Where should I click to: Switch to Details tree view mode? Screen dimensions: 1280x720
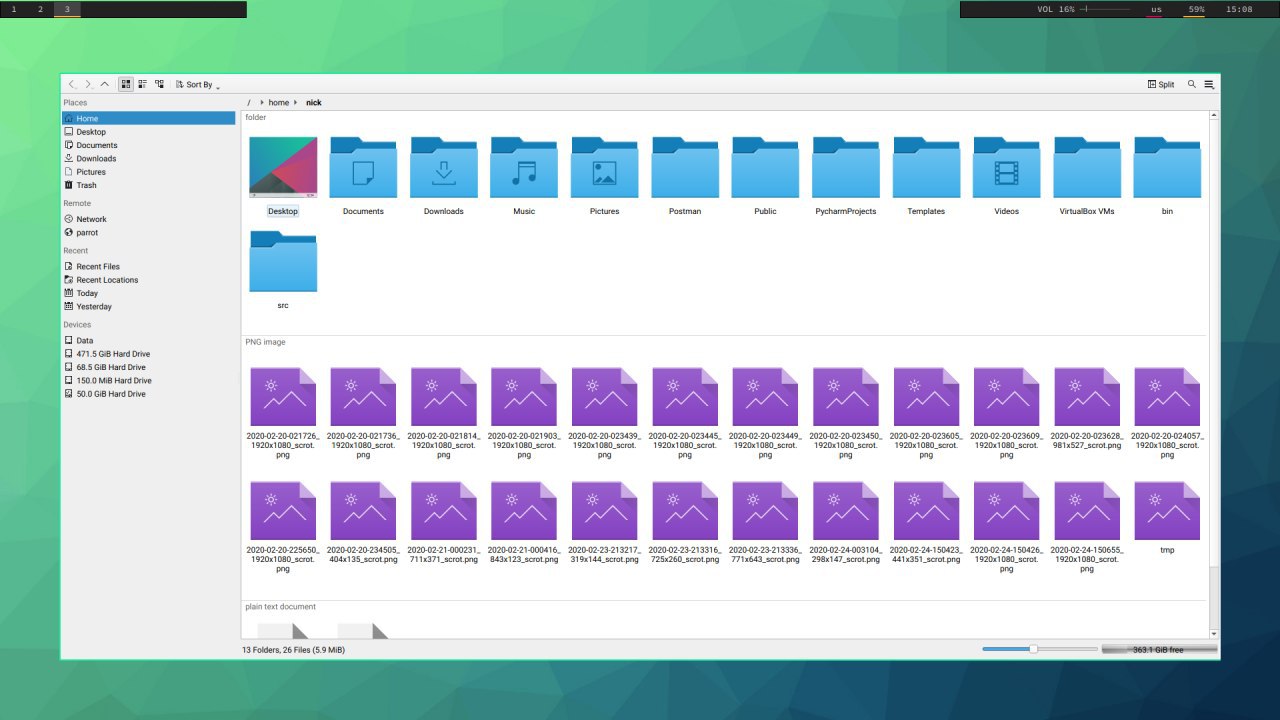[159, 85]
